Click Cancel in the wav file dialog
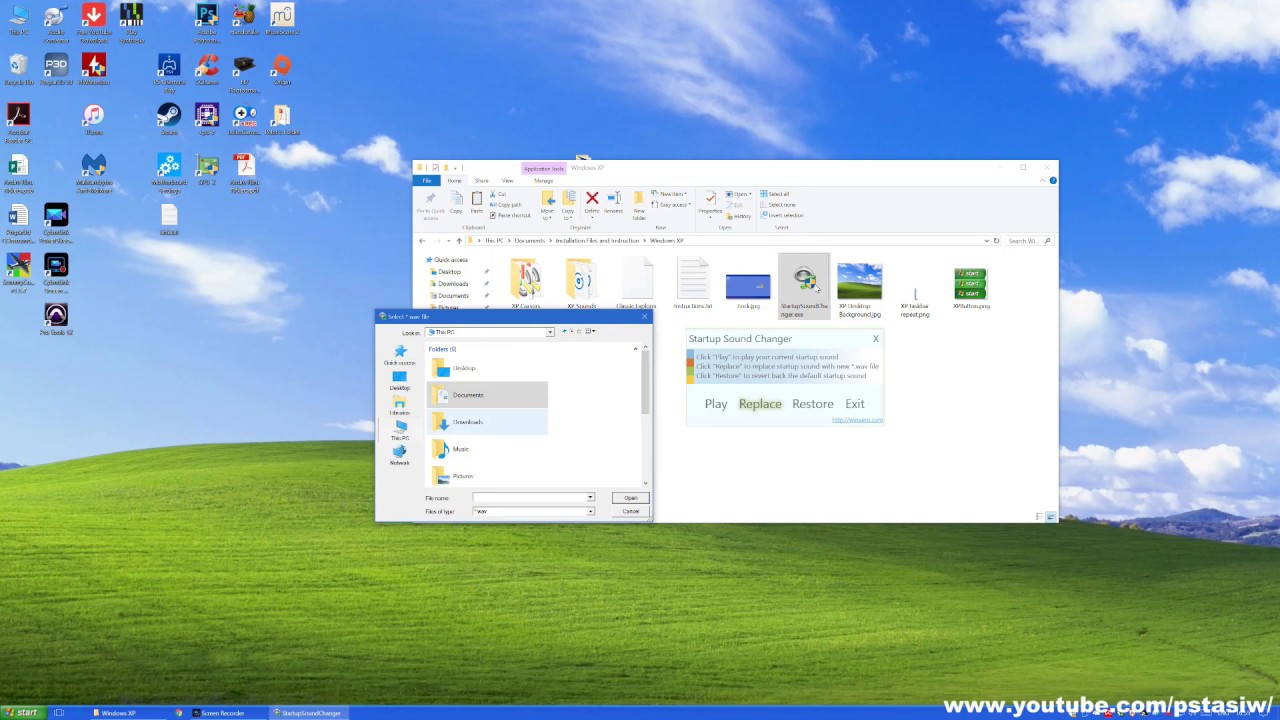1280x720 pixels. (631, 511)
